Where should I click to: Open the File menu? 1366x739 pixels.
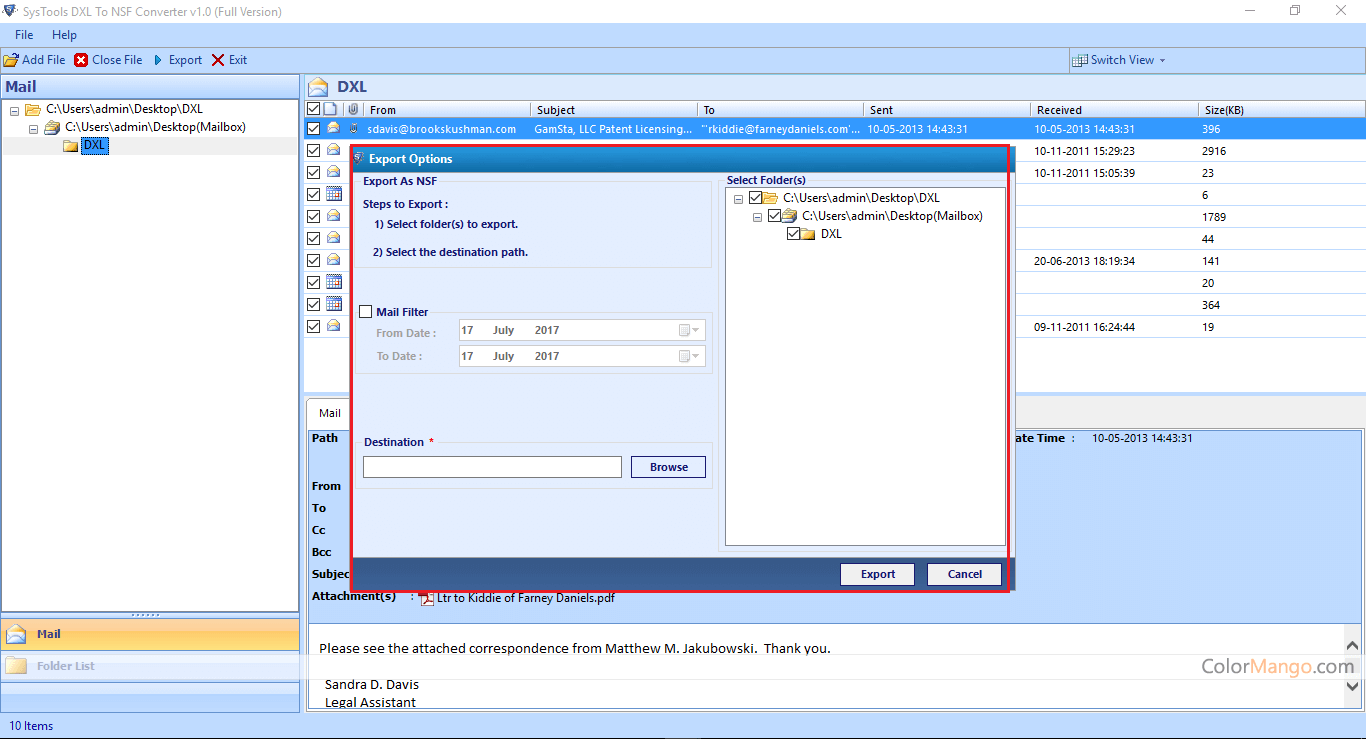tap(24, 35)
